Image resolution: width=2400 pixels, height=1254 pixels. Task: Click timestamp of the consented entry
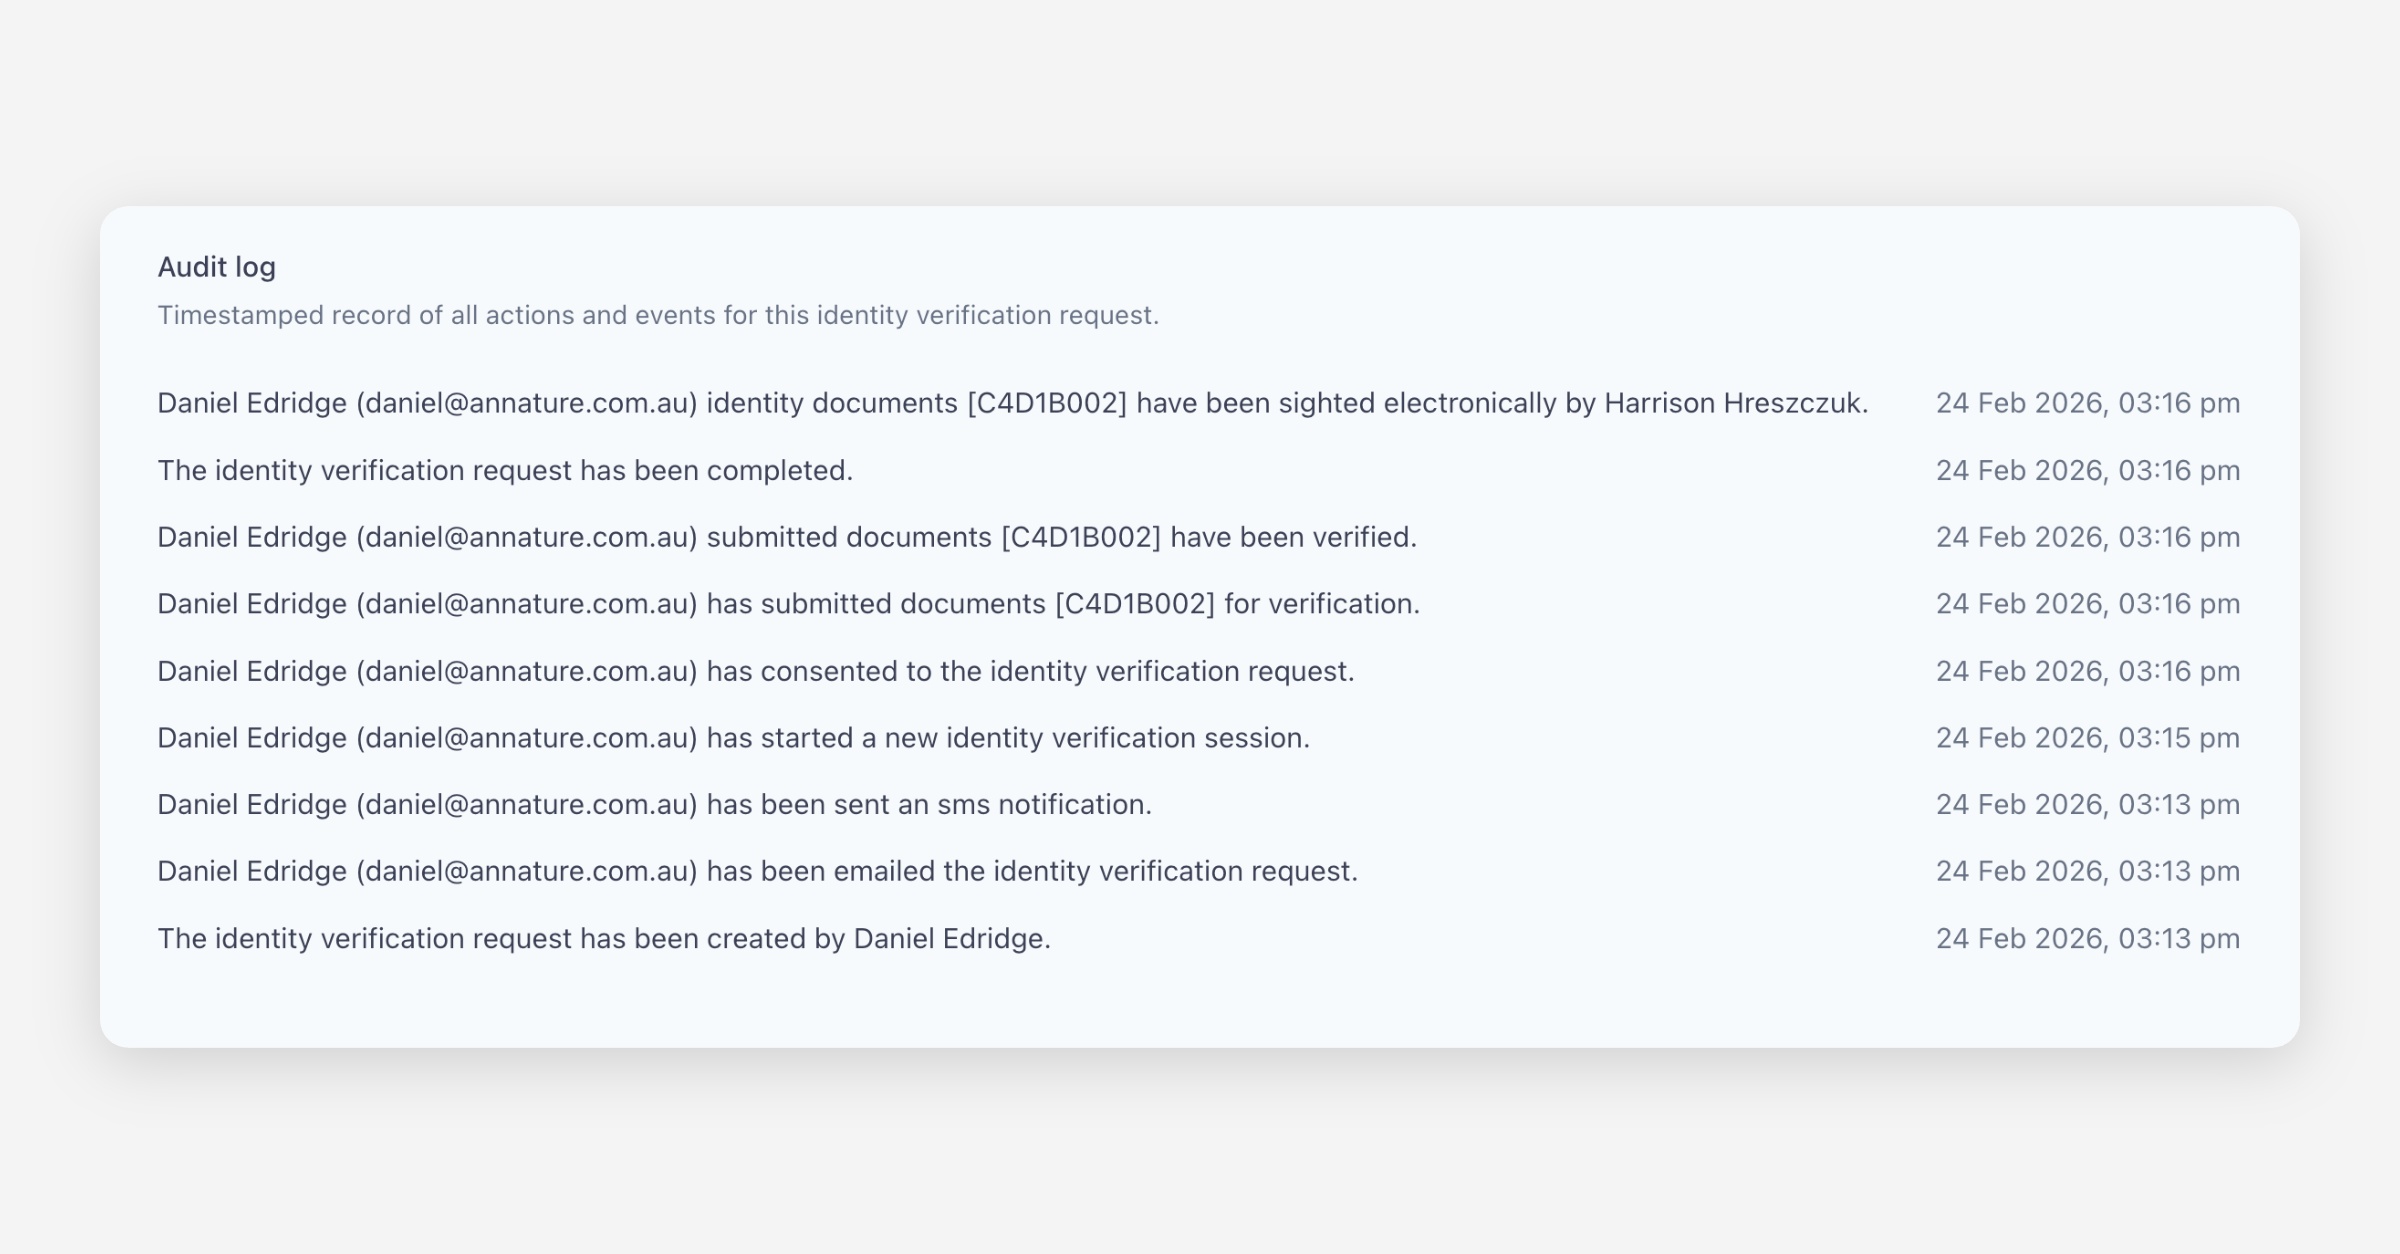point(2087,671)
